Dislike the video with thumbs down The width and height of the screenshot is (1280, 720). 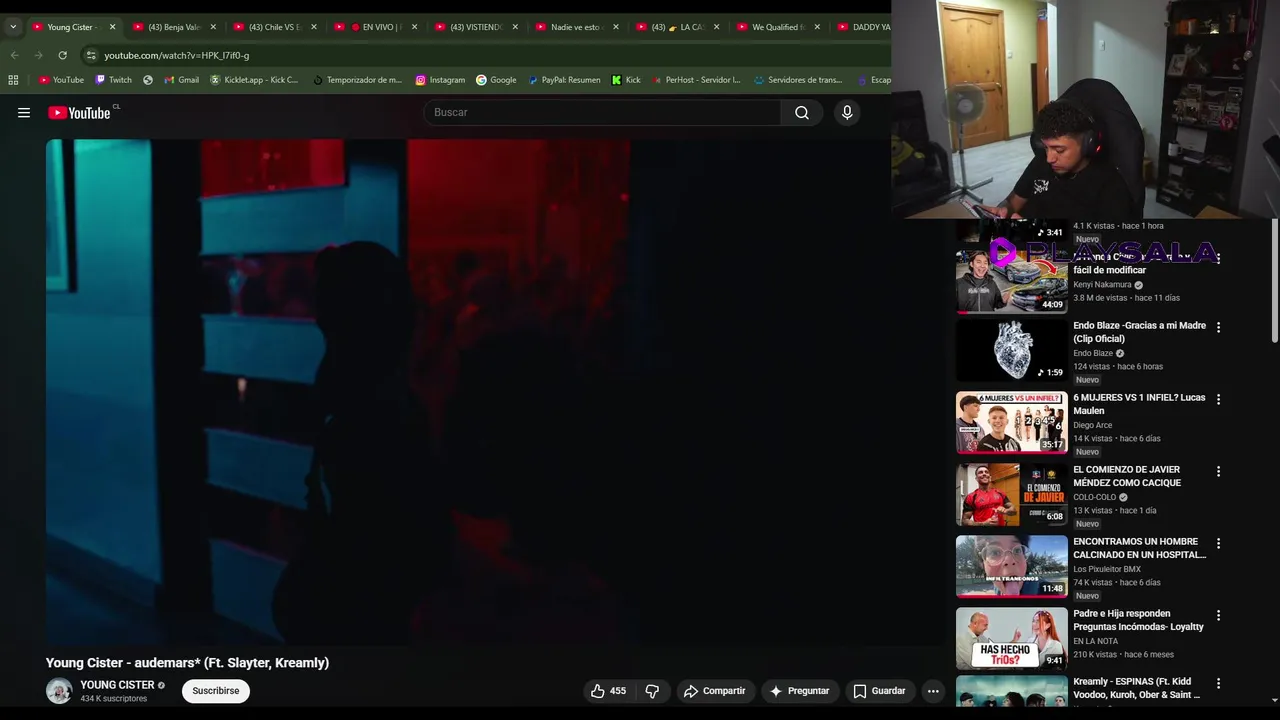(x=652, y=691)
